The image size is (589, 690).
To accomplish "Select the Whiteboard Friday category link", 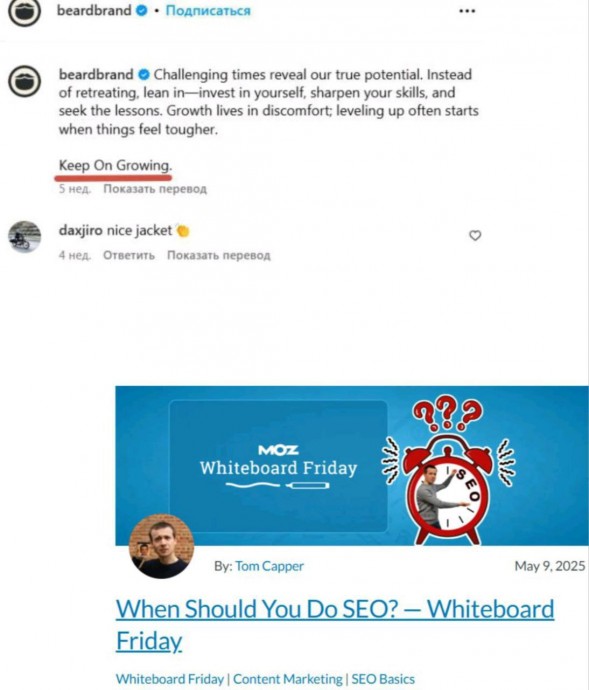I will [x=170, y=679].
